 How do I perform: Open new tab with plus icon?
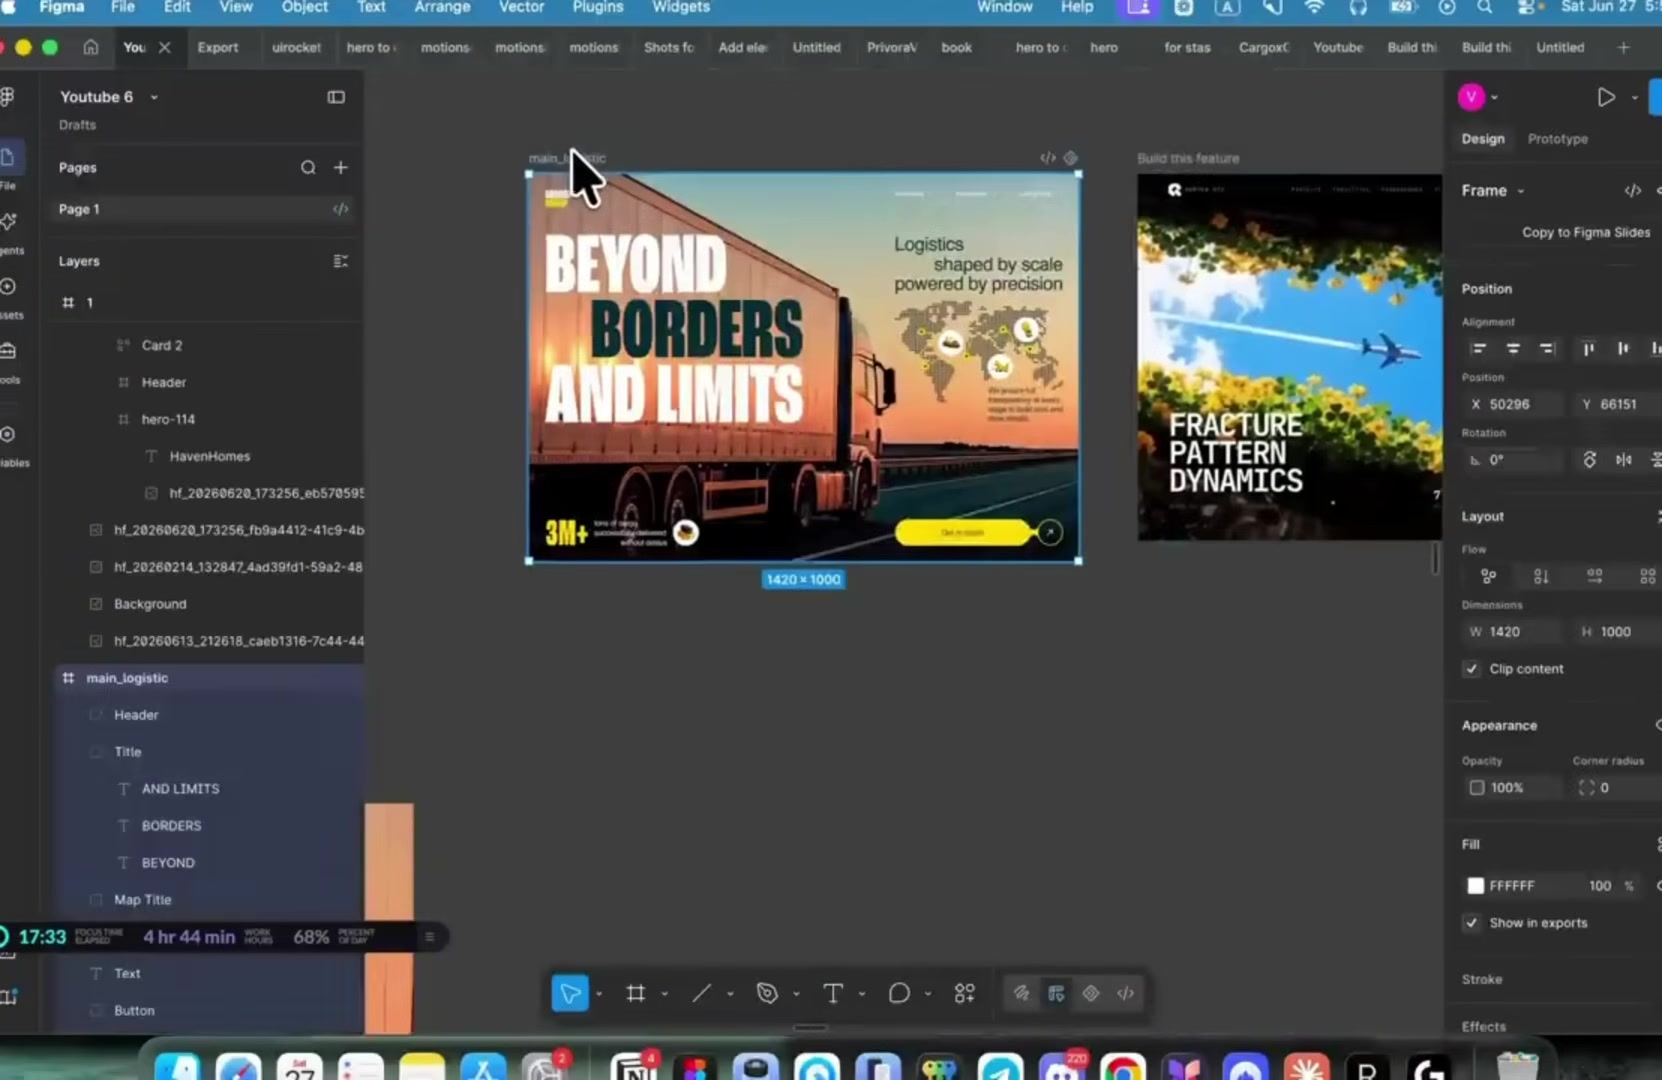[x=1623, y=47]
